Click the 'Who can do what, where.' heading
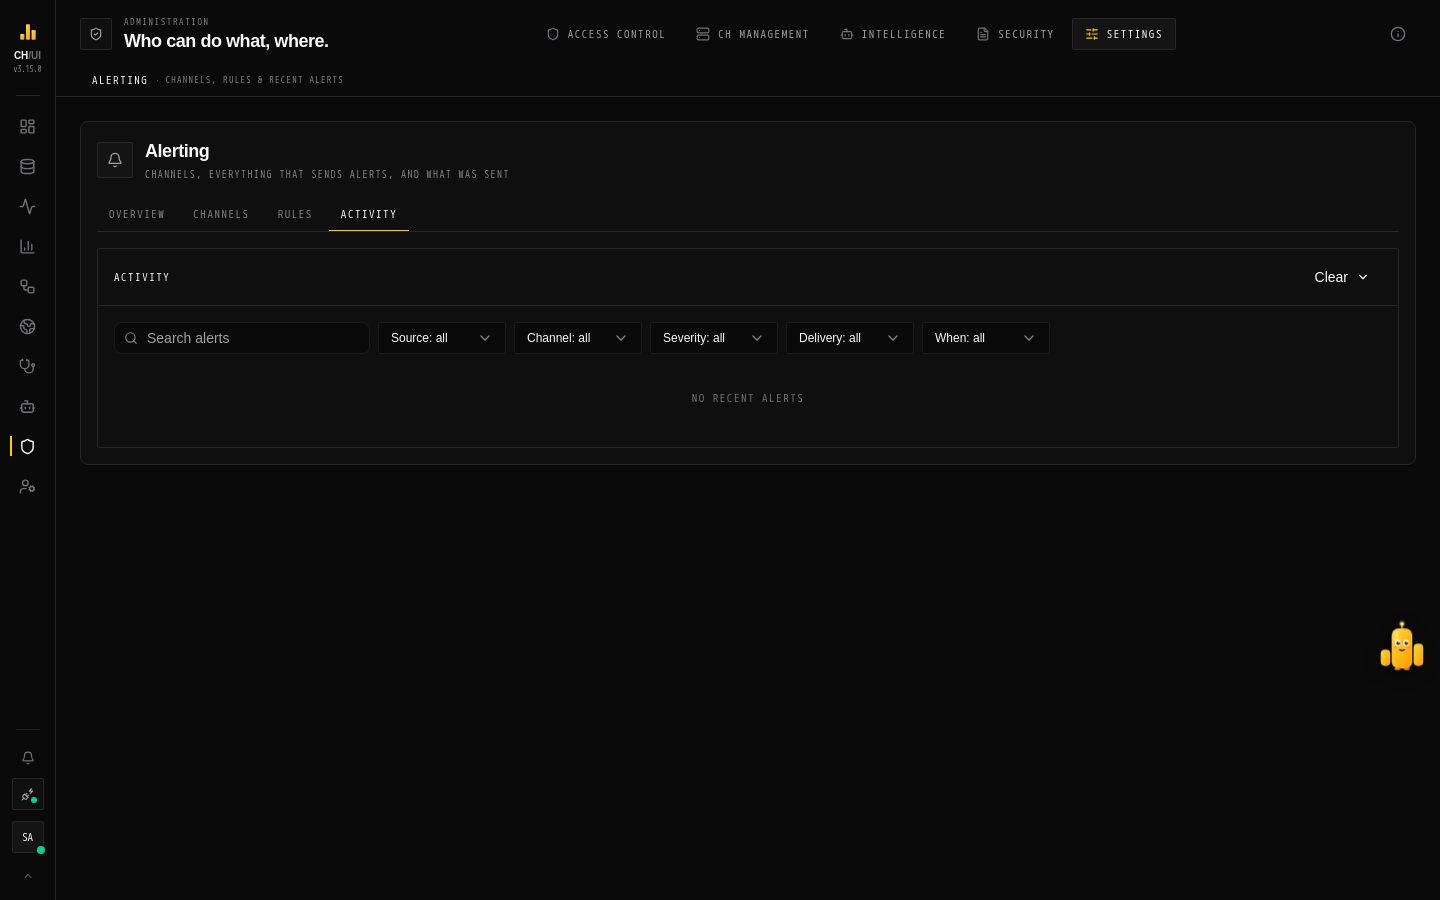The image size is (1440, 900). point(226,41)
